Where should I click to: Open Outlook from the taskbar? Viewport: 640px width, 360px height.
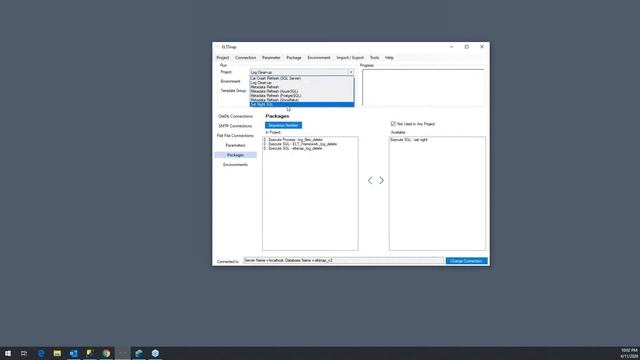(73, 353)
